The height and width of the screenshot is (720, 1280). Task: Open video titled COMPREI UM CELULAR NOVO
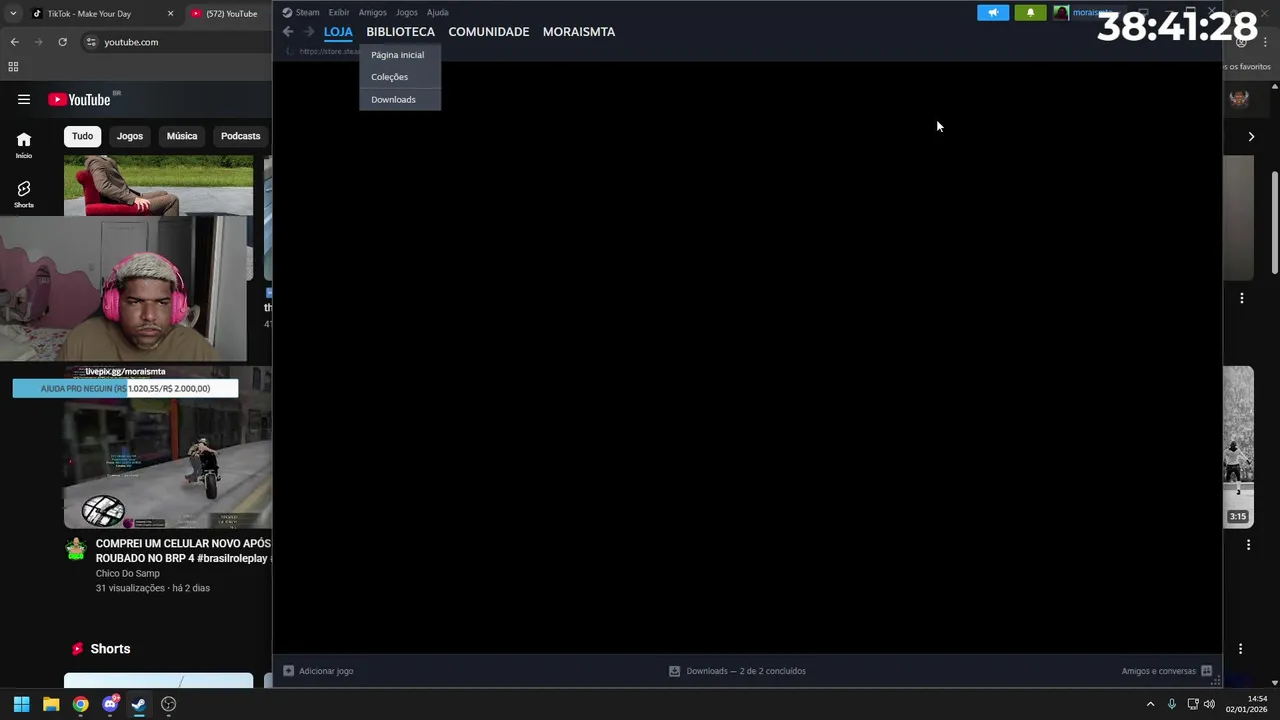pos(183,551)
